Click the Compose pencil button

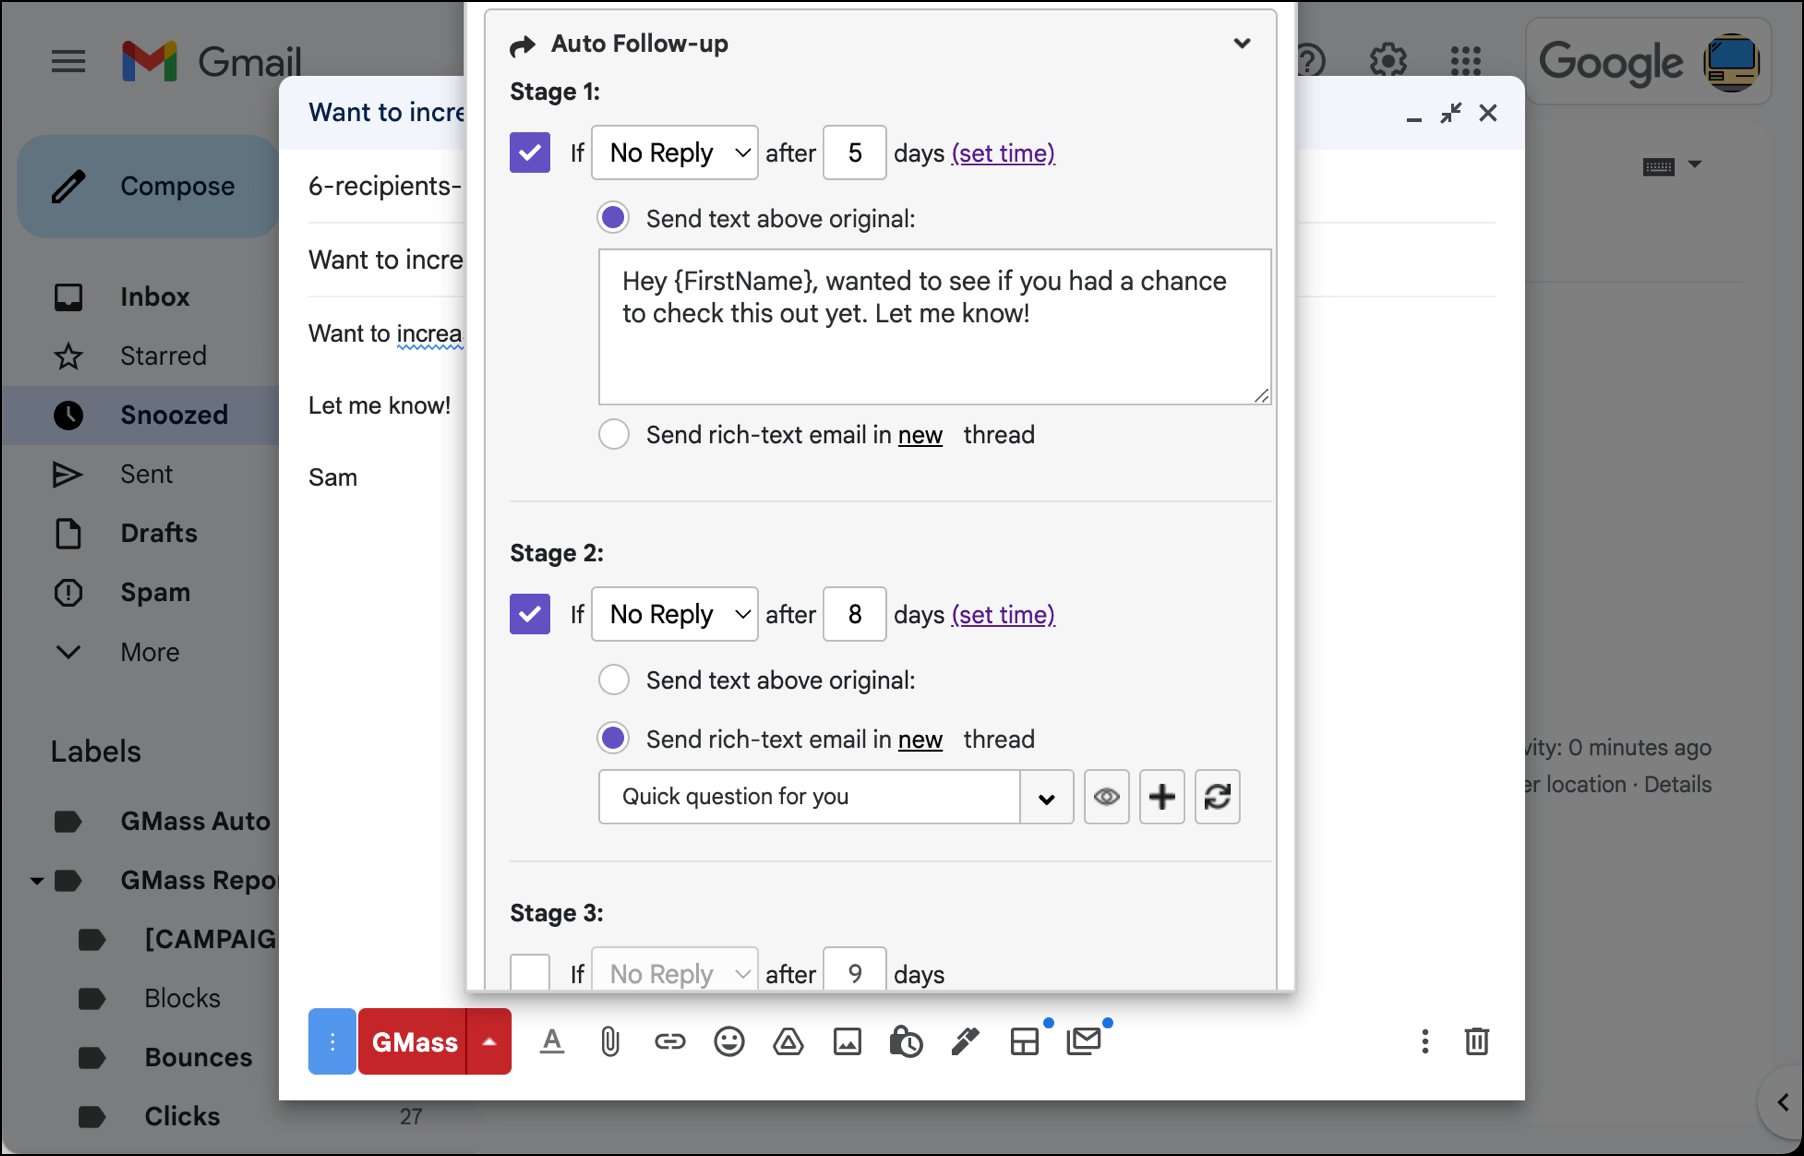click(x=150, y=186)
